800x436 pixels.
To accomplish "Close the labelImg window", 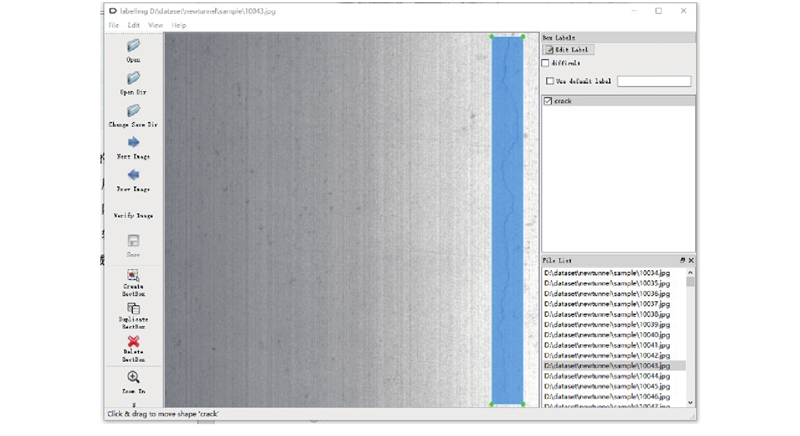I will 684,11.
